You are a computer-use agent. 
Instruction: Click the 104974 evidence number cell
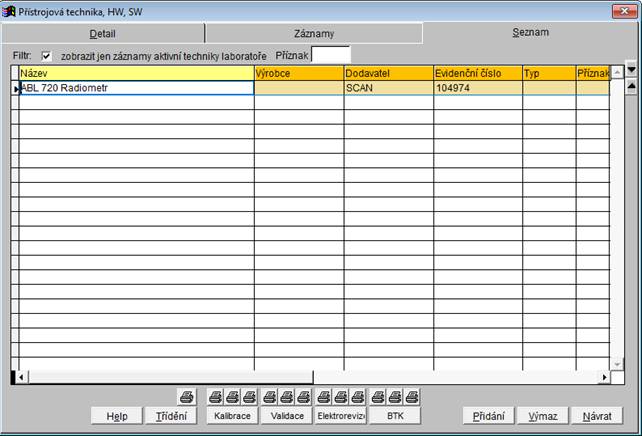click(478, 88)
